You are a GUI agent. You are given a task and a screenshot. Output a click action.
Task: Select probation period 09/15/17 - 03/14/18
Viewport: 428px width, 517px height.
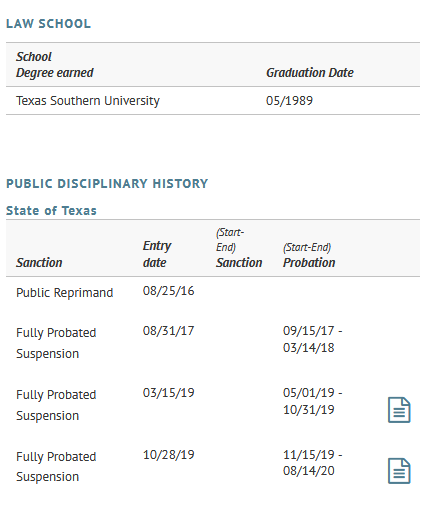pos(313,339)
